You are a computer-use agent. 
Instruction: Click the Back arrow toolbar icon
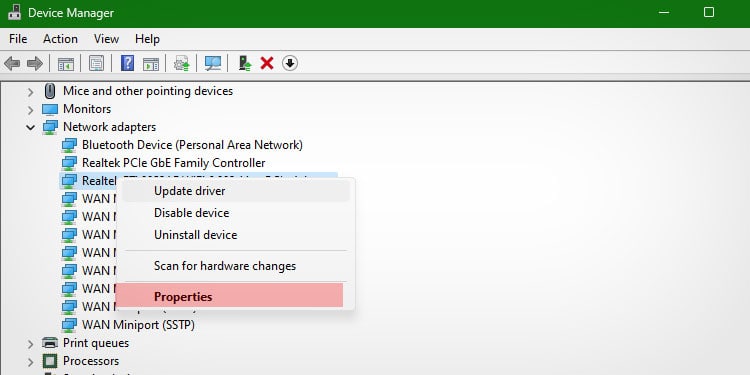[12, 63]
